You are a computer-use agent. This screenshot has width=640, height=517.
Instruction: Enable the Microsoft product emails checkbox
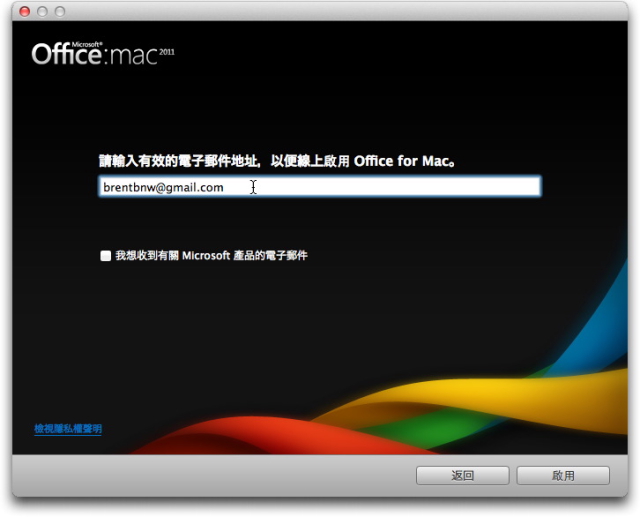click(105, 256)
